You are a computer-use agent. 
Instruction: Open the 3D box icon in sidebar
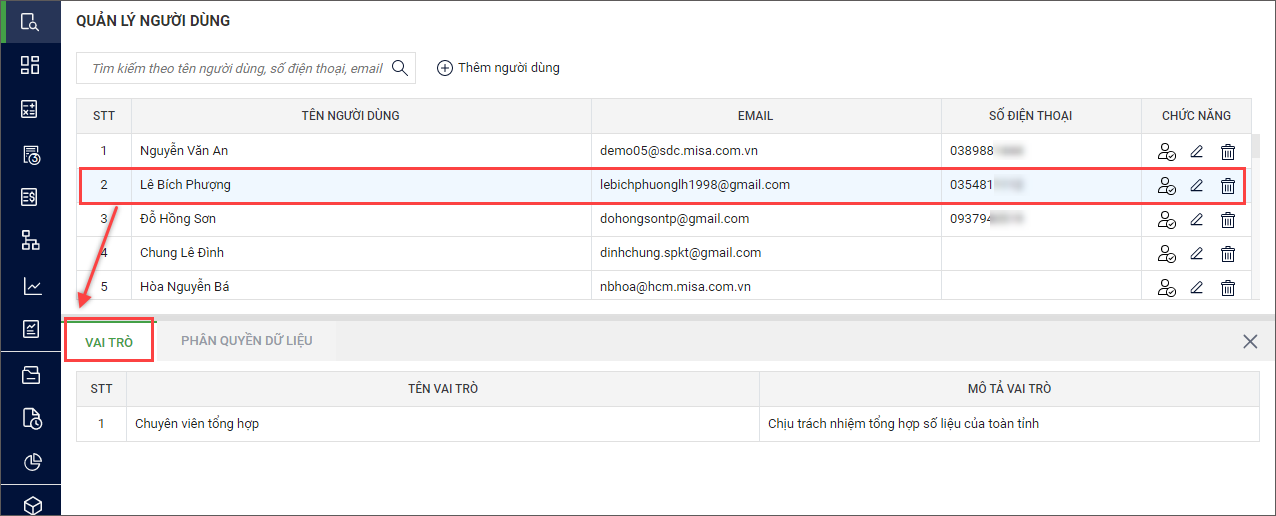30,505
